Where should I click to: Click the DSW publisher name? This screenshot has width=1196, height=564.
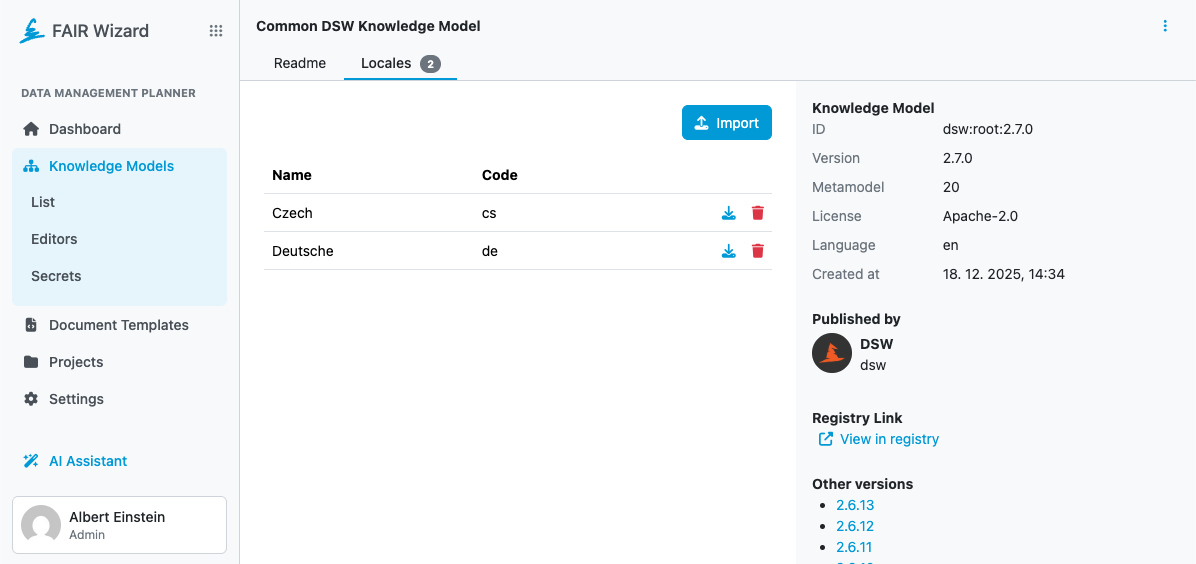click(876, 343)
